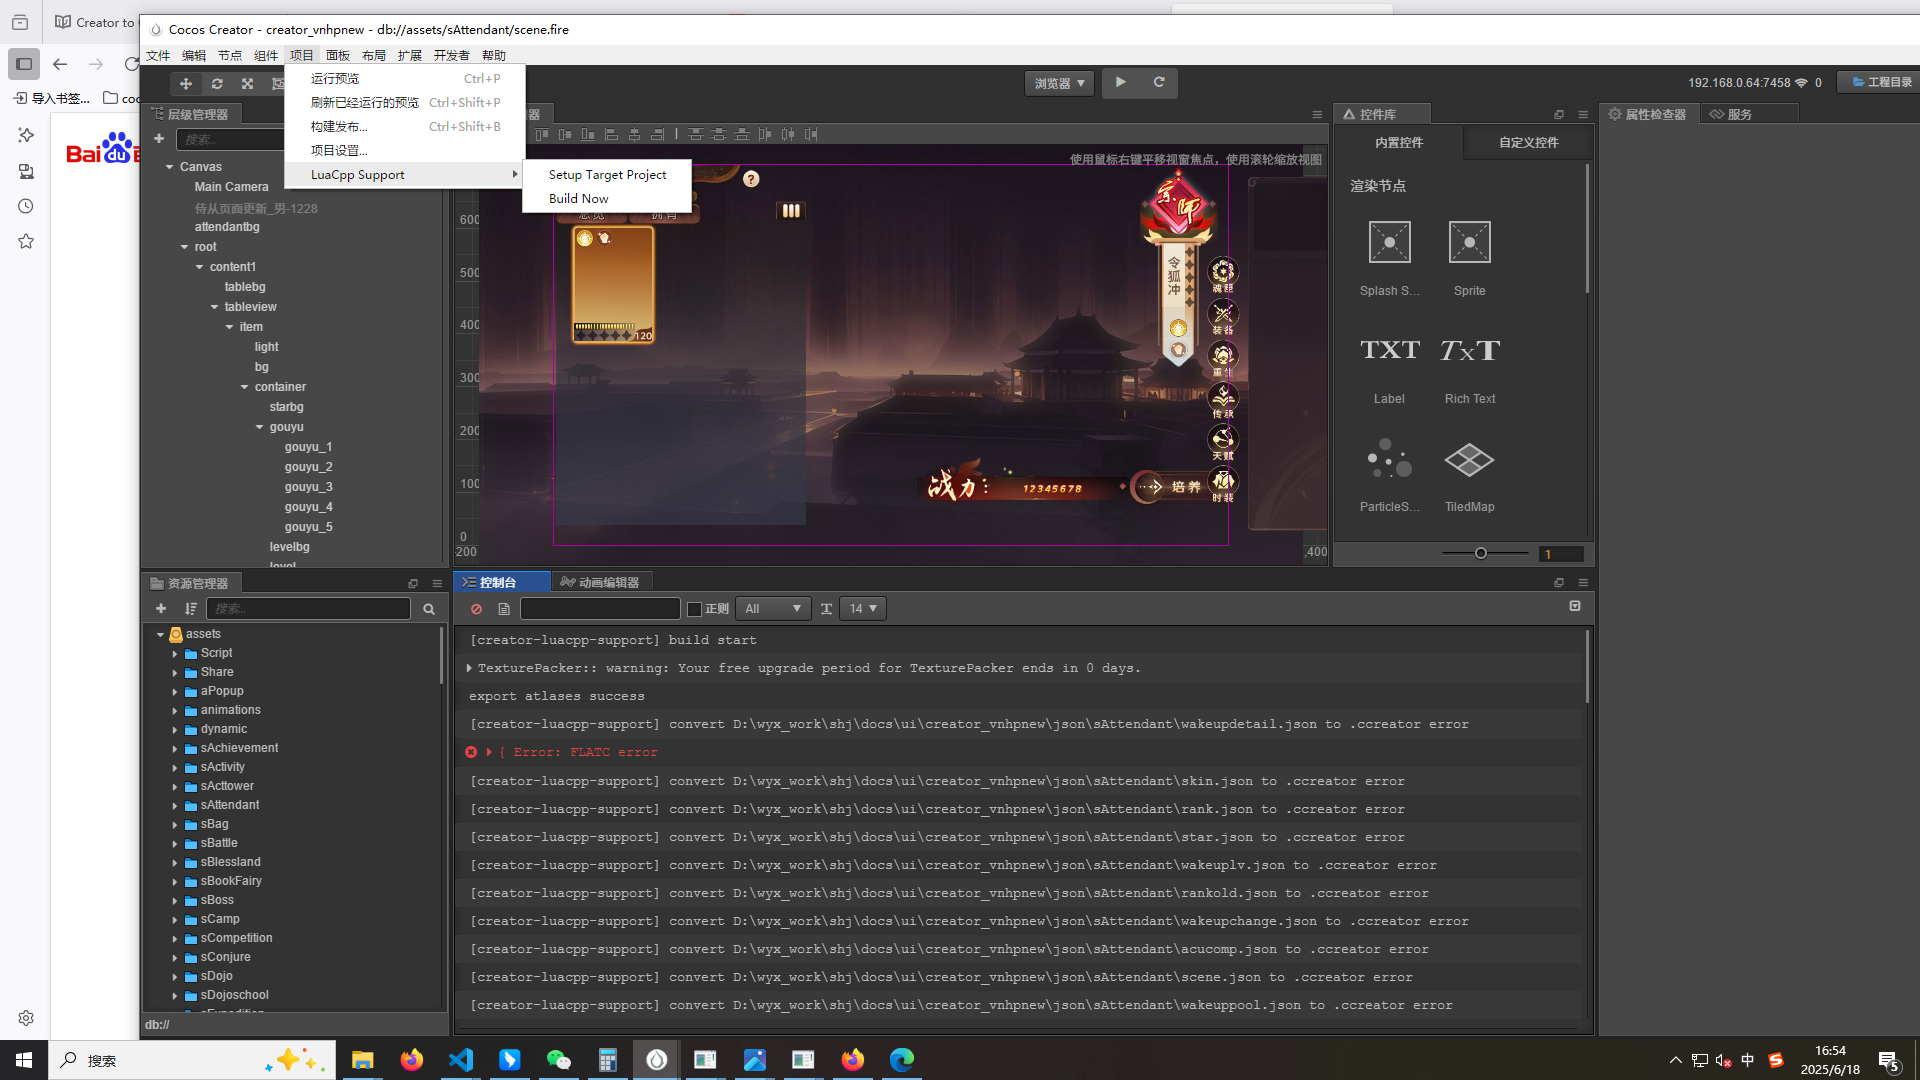Click the sort assets icon
The width and height of the screenshot is (1920, 1080).
(x=191, y=609)
